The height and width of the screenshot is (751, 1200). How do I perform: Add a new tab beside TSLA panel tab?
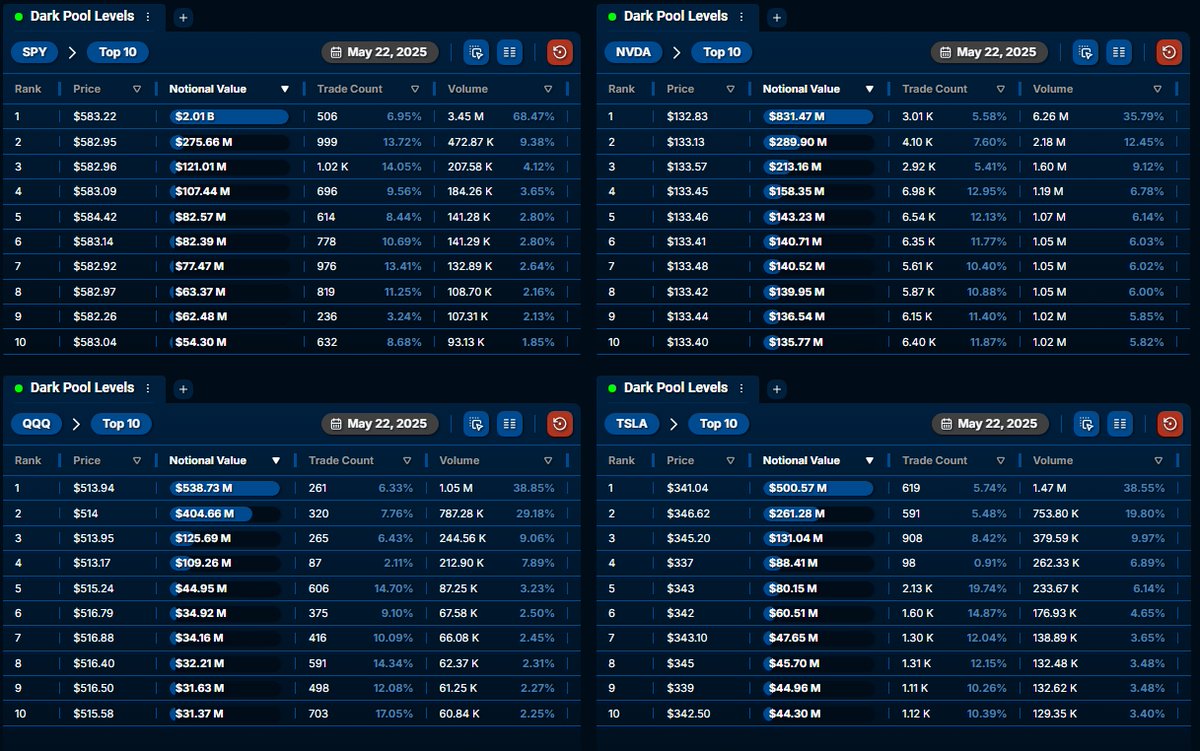pos(777,389)
